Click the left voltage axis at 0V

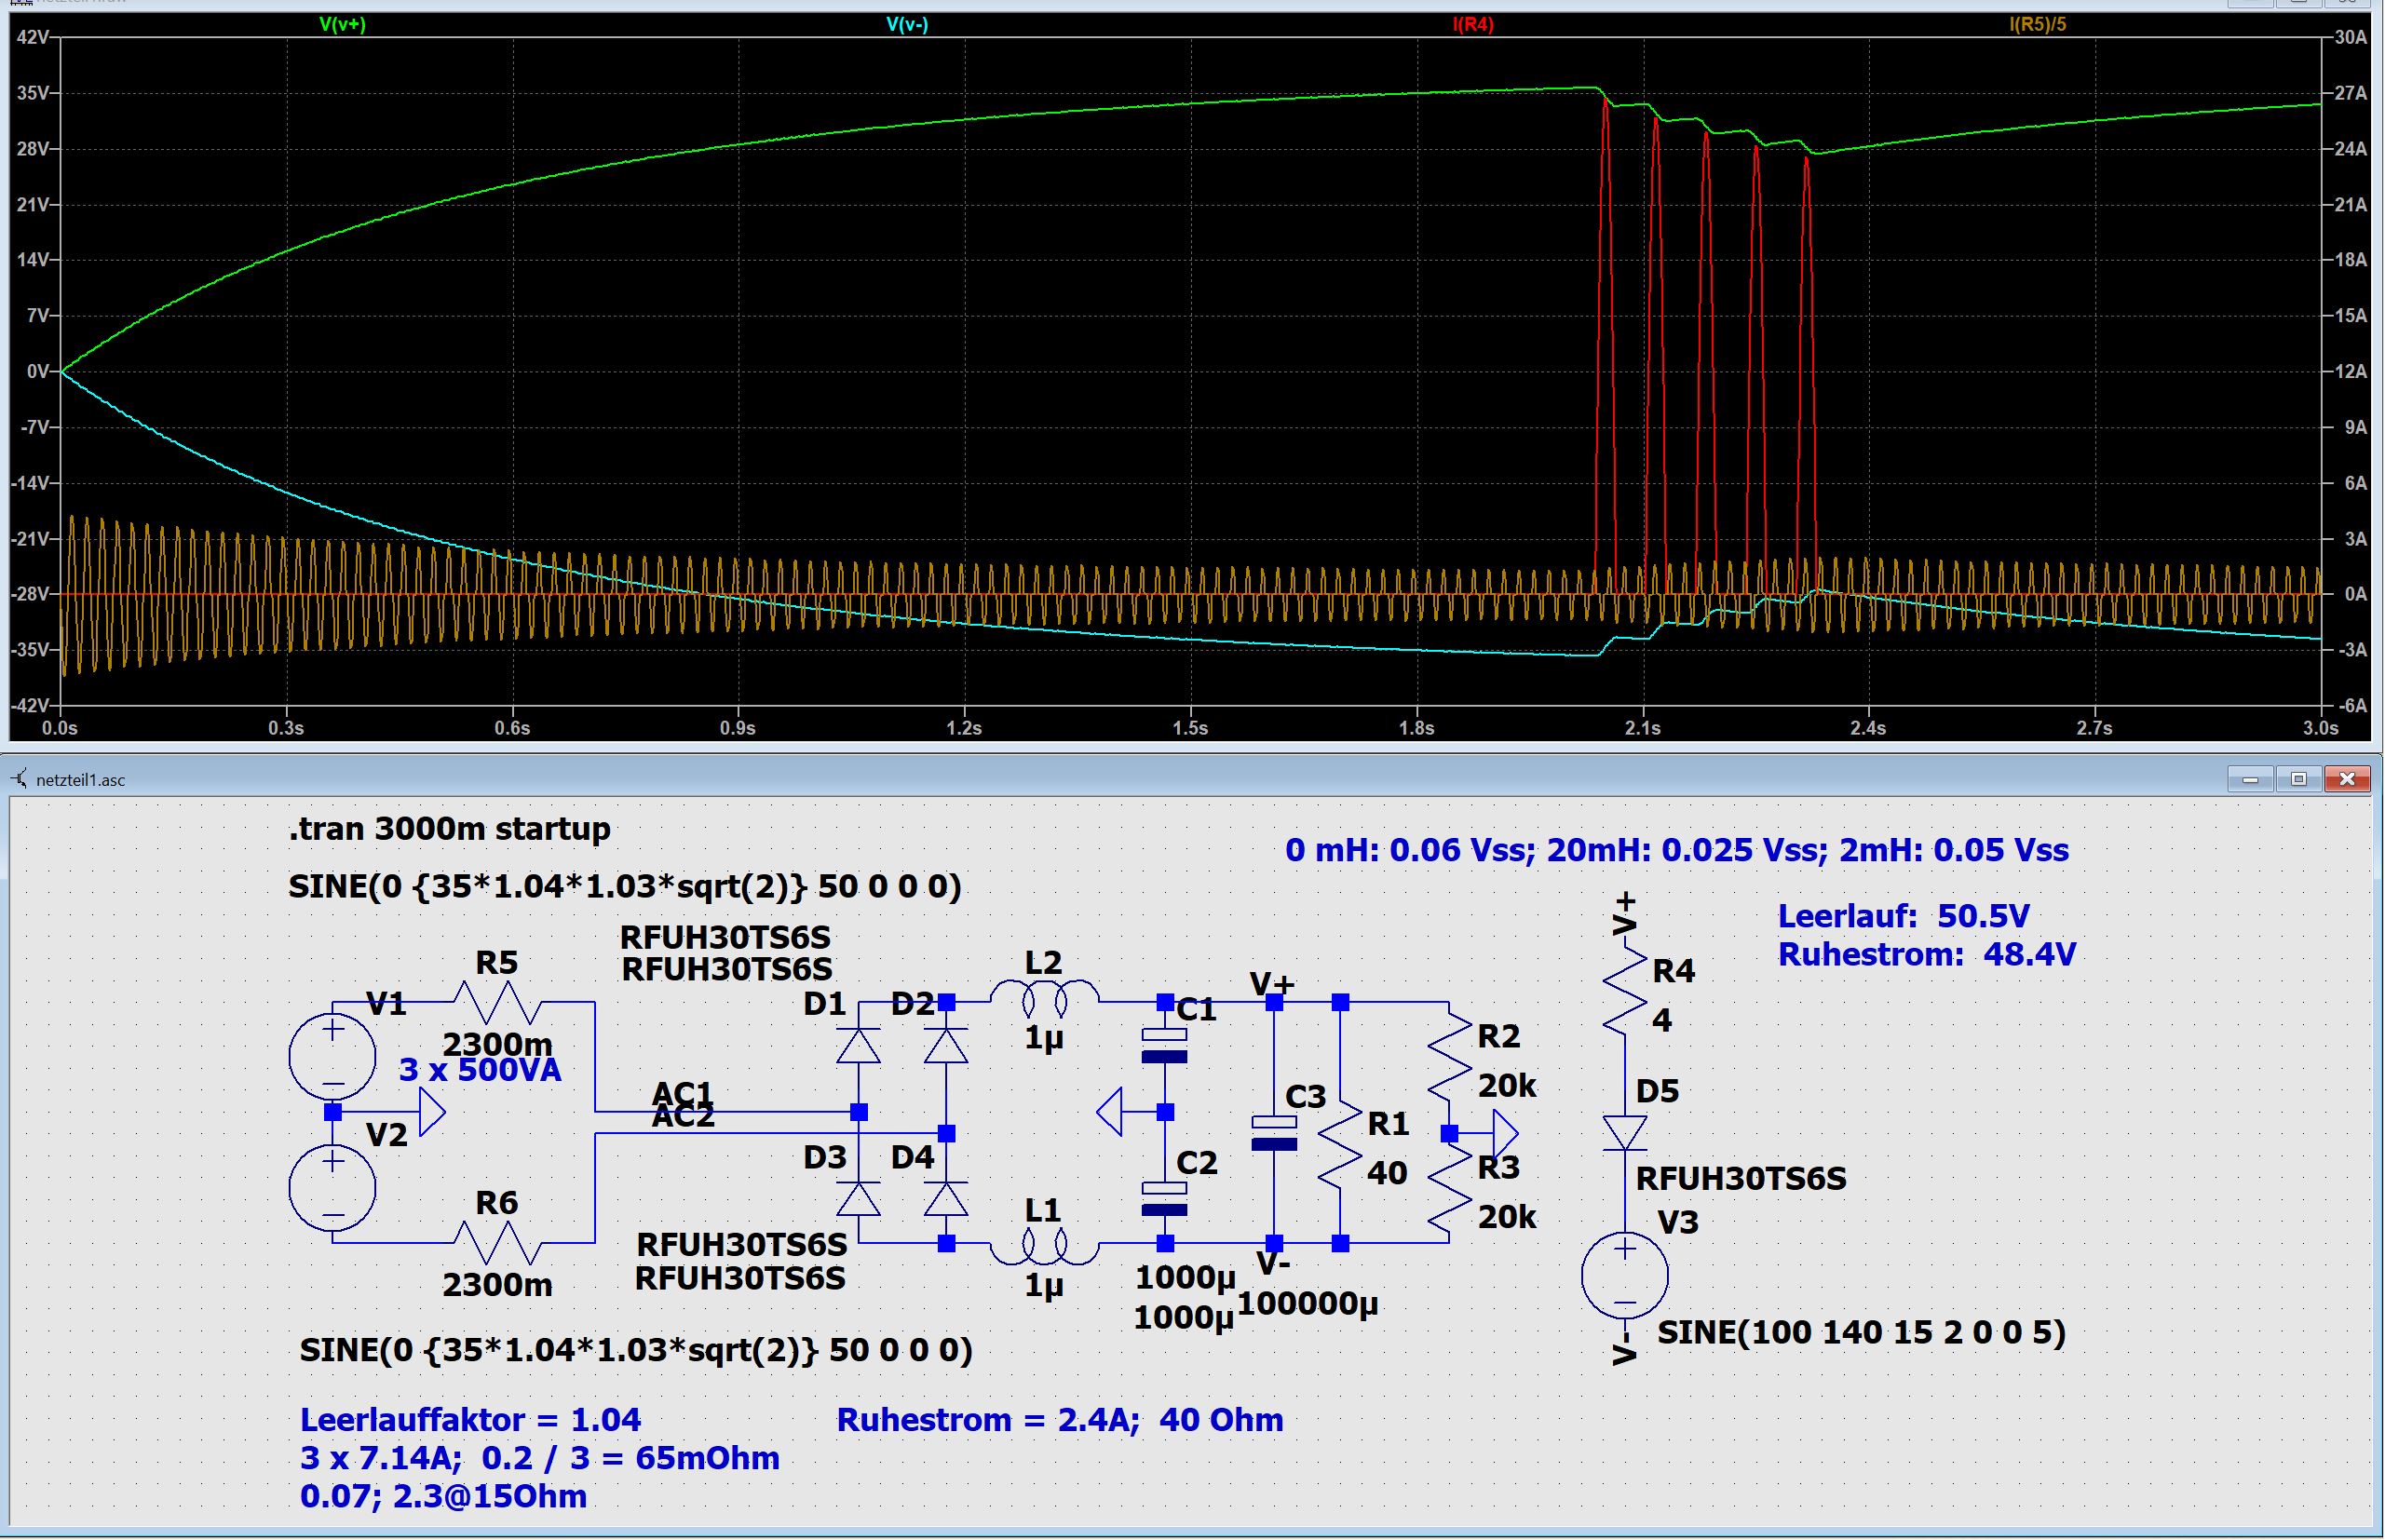pyautogui.click(x=38, y=371)
